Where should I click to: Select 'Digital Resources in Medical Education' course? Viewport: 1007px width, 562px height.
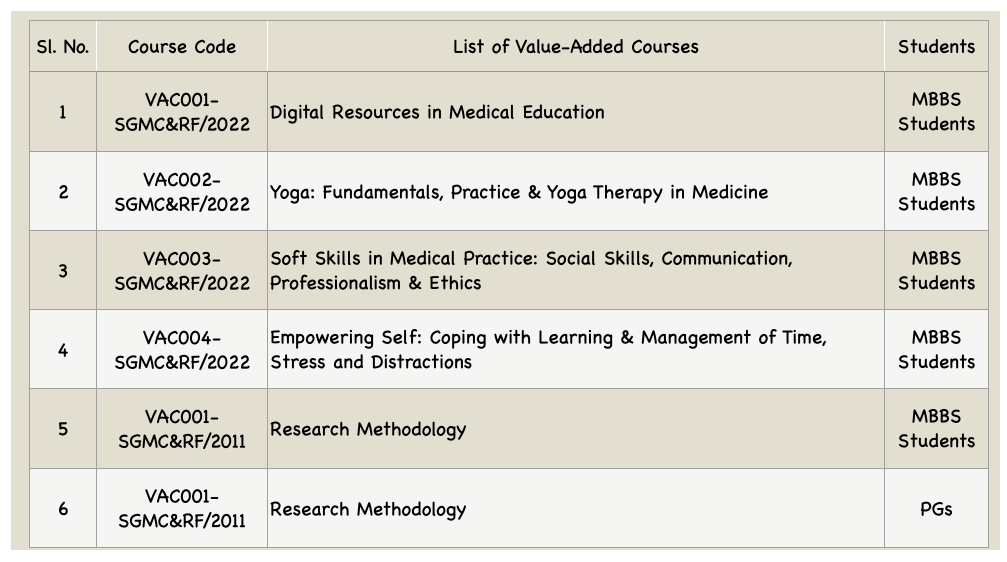click(x=437, y=112)
